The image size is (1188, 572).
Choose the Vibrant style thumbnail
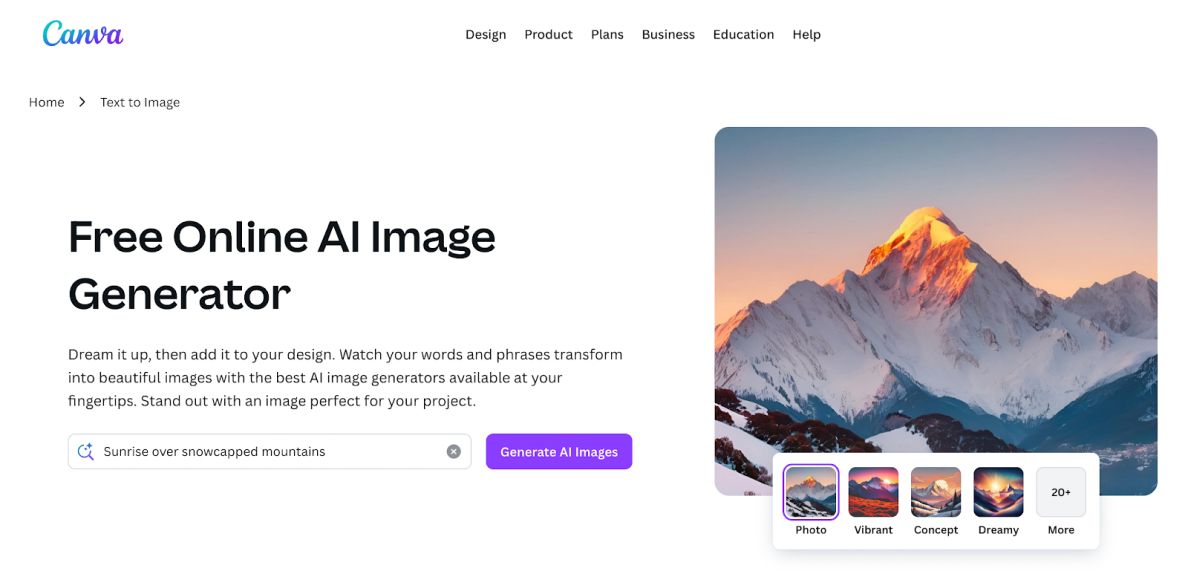click(x=874, y=492)
